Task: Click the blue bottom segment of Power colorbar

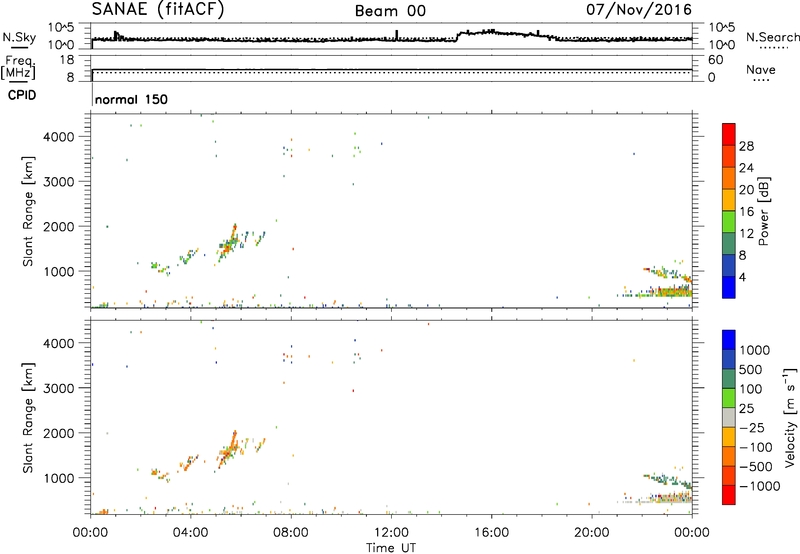Action: coord(729,287)
